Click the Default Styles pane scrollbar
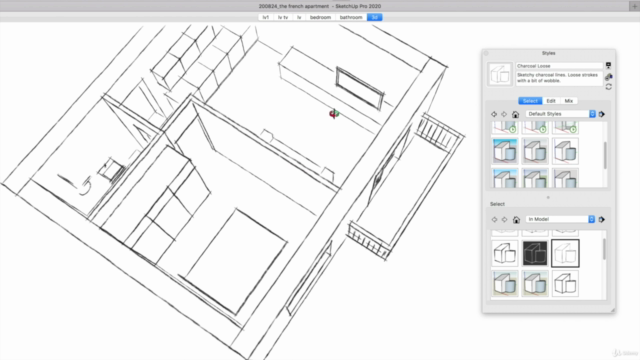The height and width of the screenshot is (360, 640). point(605,155)
